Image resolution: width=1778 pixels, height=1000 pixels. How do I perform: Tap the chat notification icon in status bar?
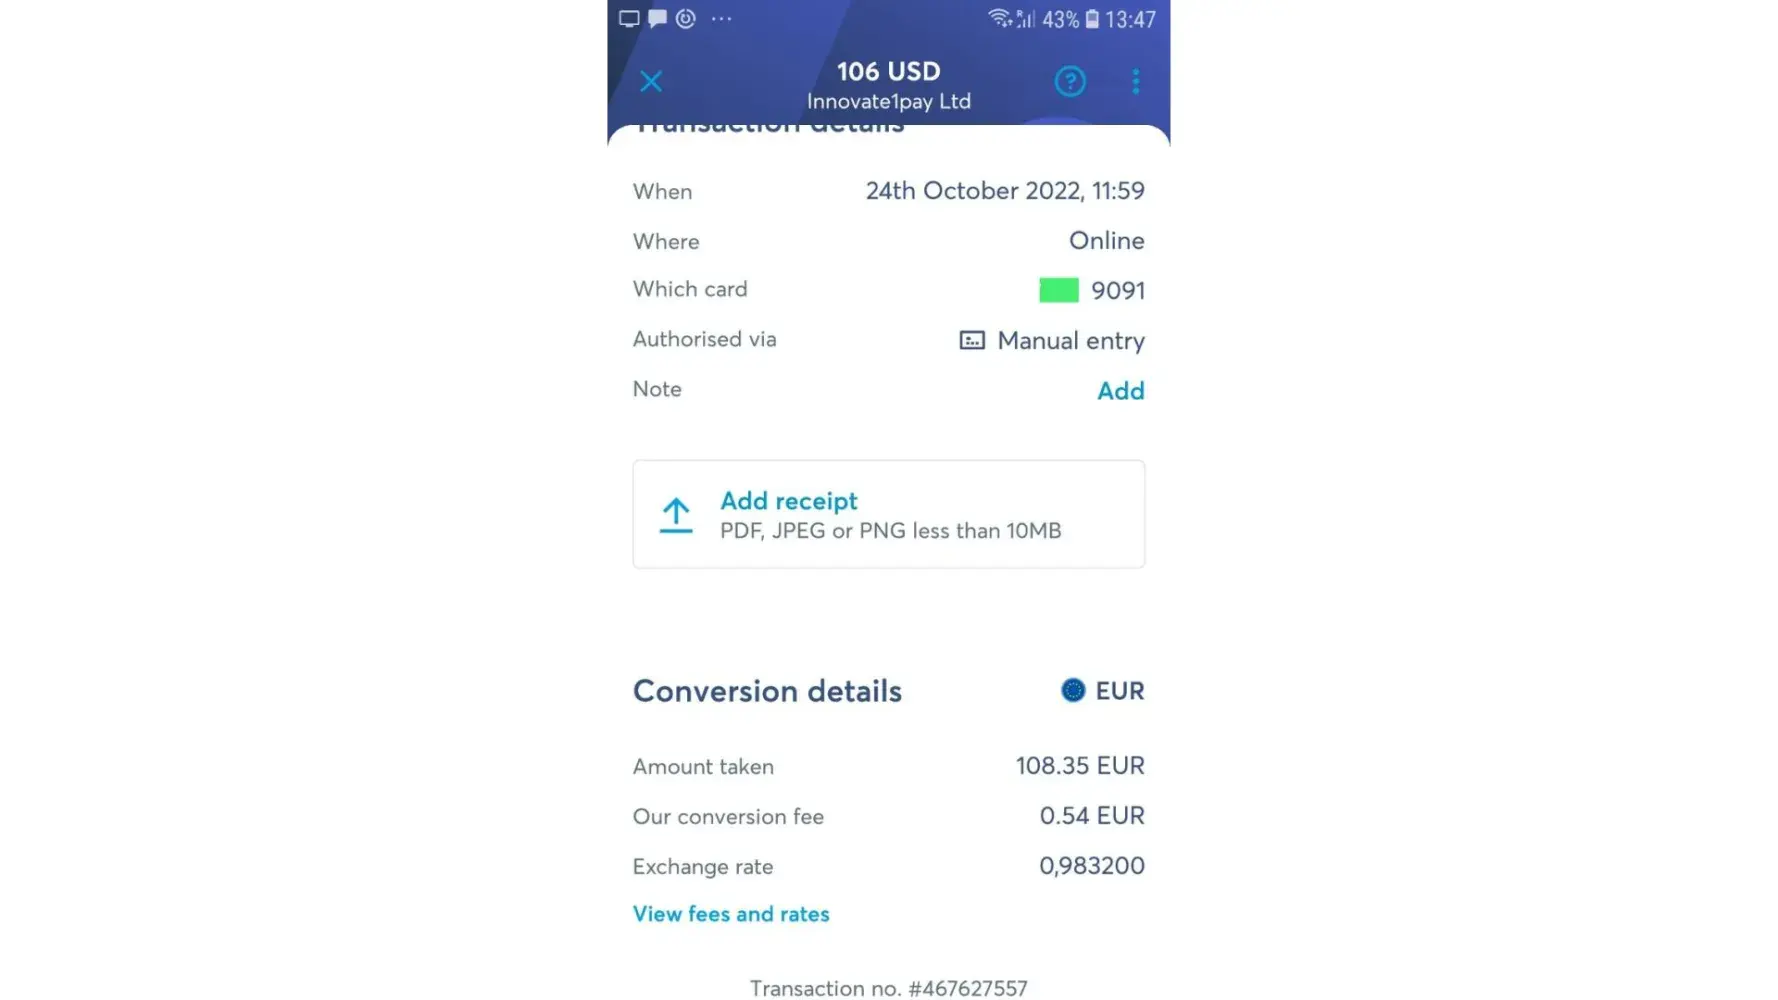(657, 19)
